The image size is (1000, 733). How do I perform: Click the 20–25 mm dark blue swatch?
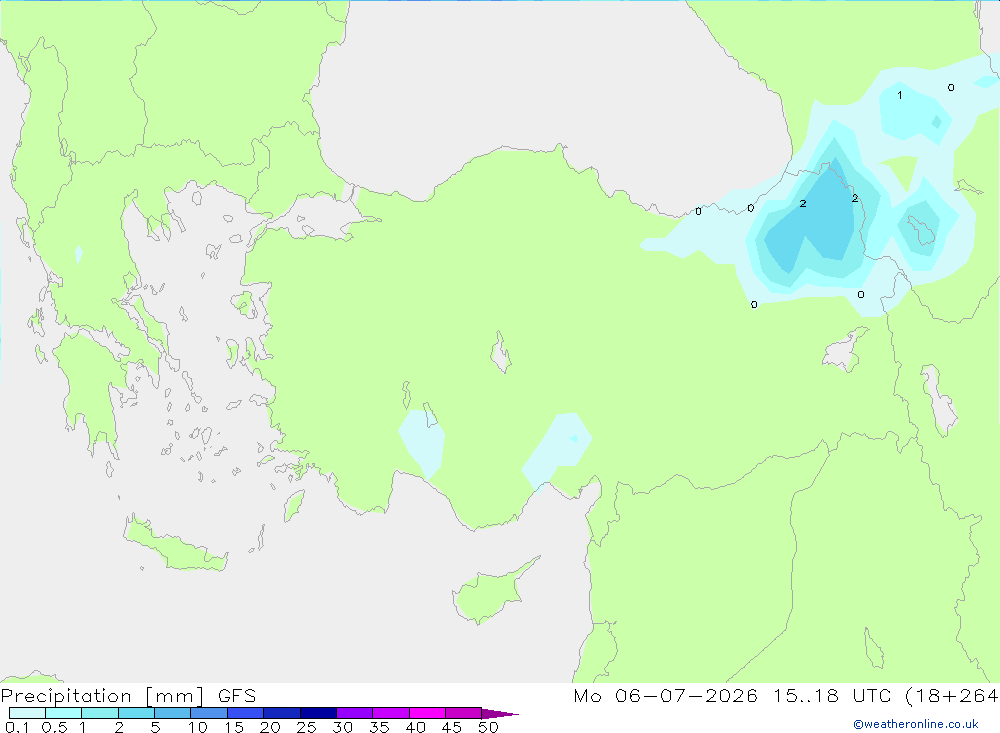pyautogui.click(x=282, y=713)
